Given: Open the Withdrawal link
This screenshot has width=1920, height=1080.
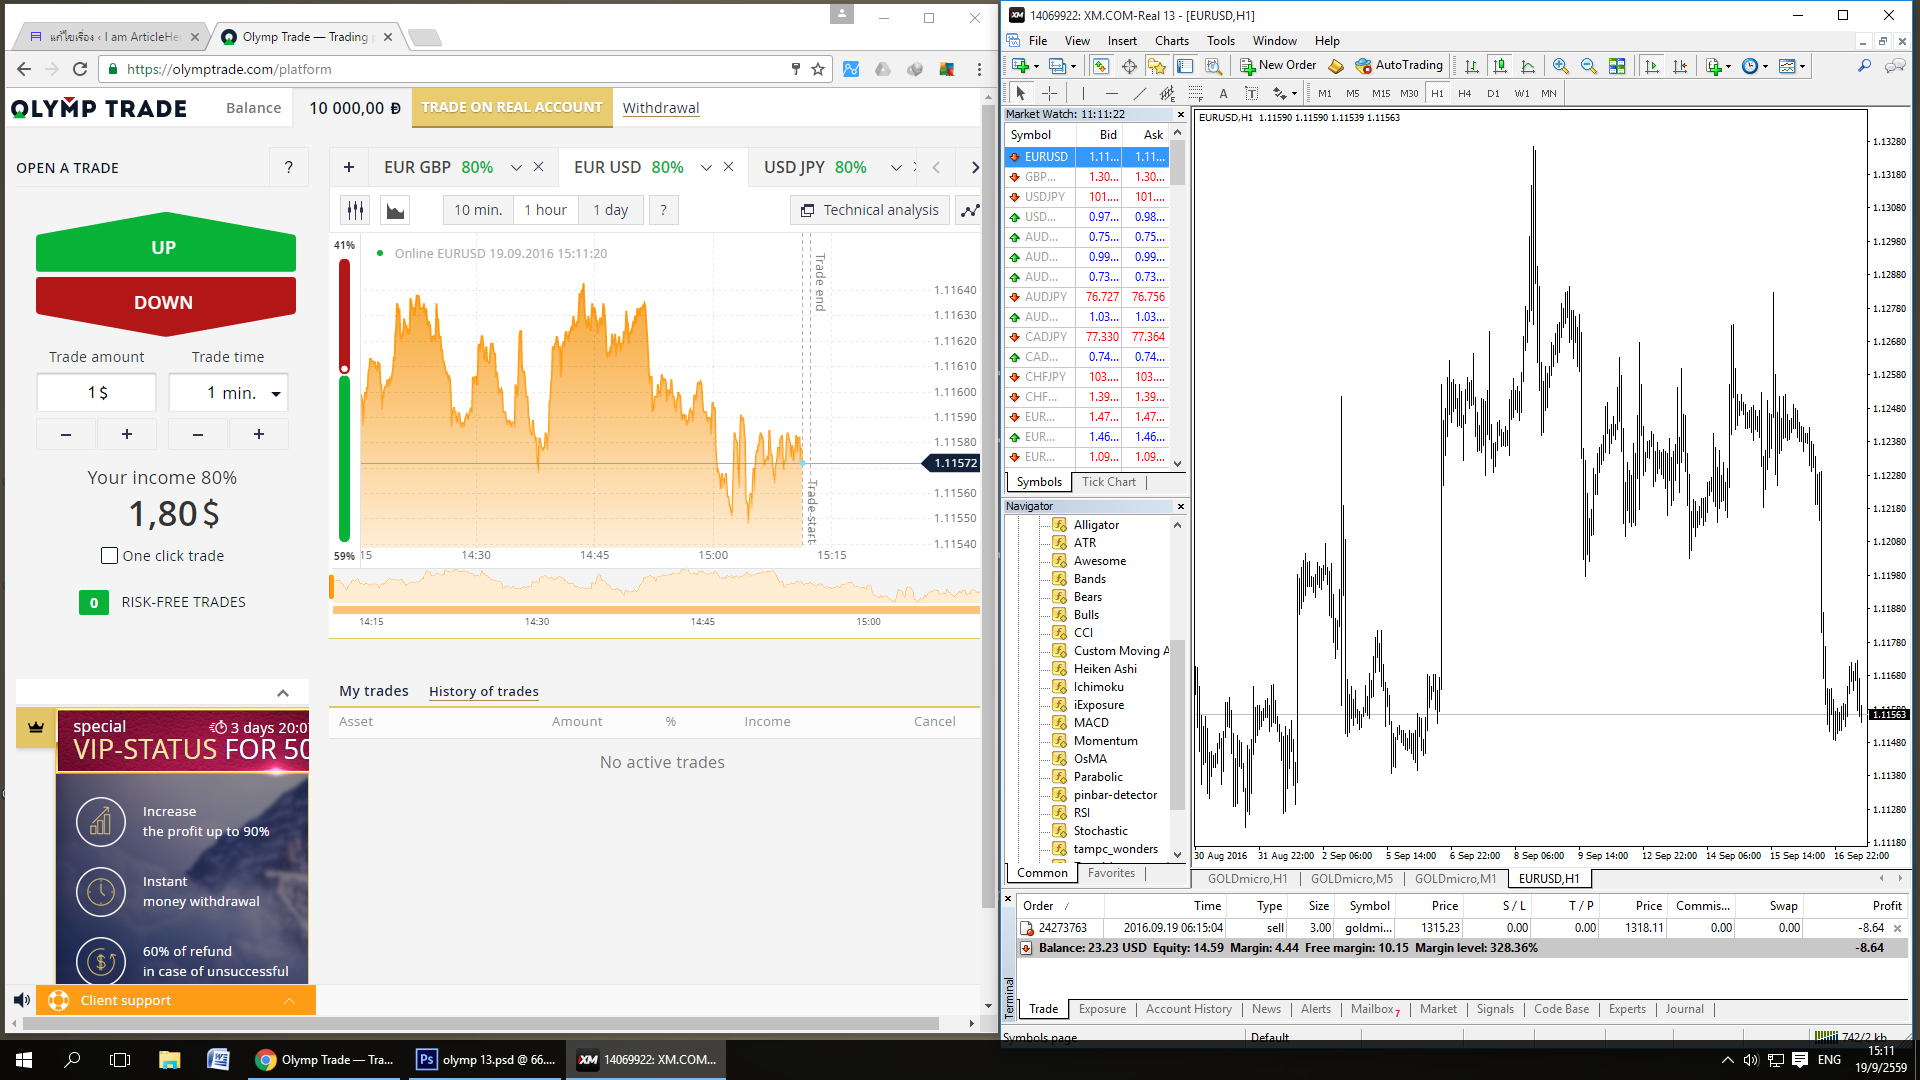Looking at the screenshot, I should coord(661,108).
